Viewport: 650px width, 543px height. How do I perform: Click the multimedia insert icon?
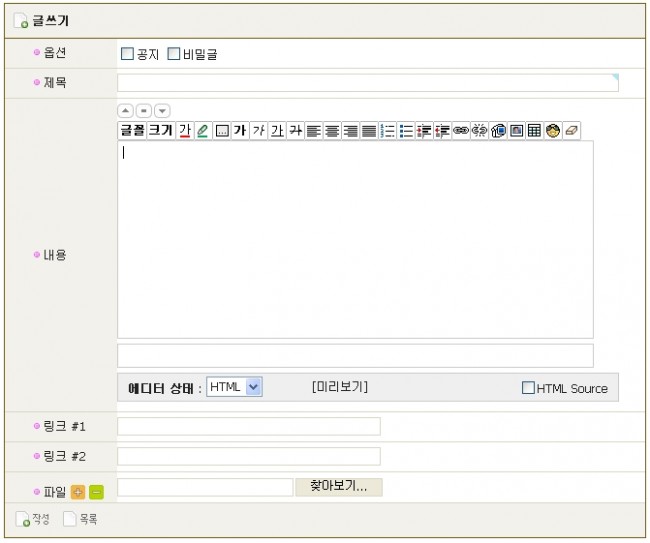[x=498, y=131]
